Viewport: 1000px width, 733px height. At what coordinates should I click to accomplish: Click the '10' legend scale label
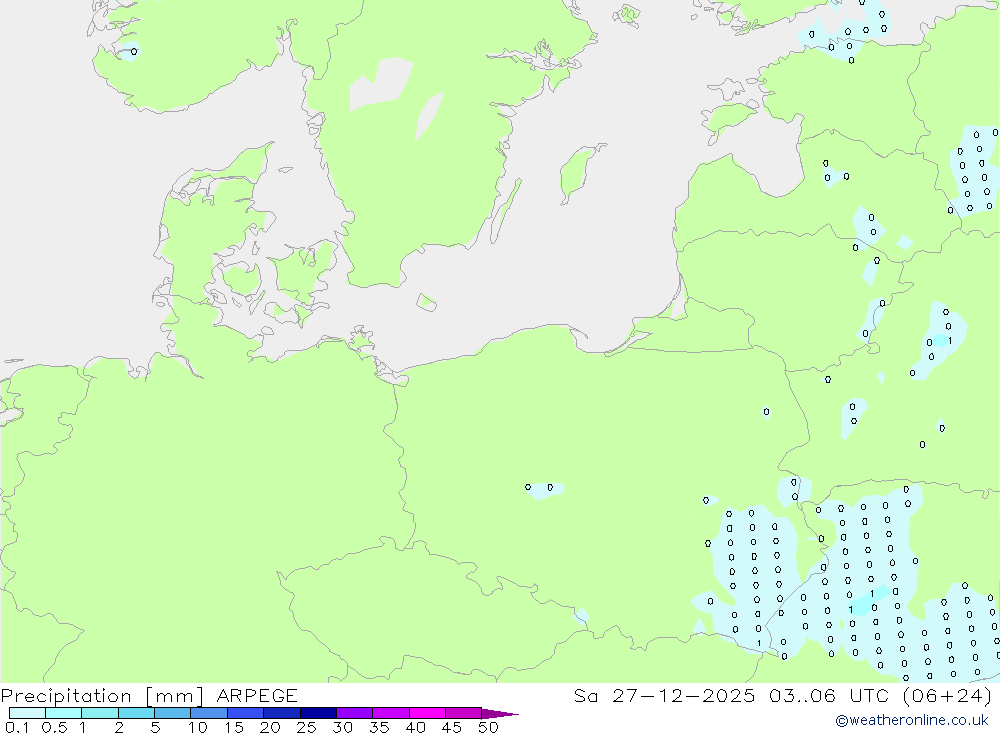pos(198,727)
